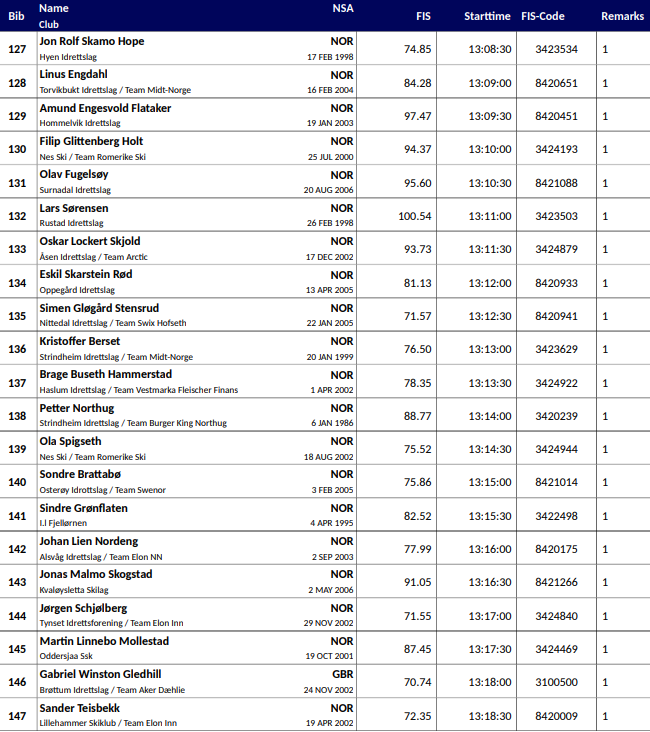Click Linus Engdahl's name
The width and height of the screenshot is (650, 732).
pyautogui.click(x=73, y=74)
